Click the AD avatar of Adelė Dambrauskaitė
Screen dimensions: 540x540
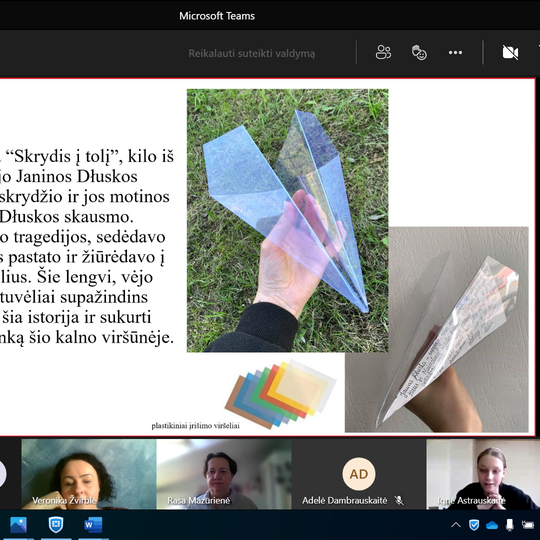coord(359,474)
